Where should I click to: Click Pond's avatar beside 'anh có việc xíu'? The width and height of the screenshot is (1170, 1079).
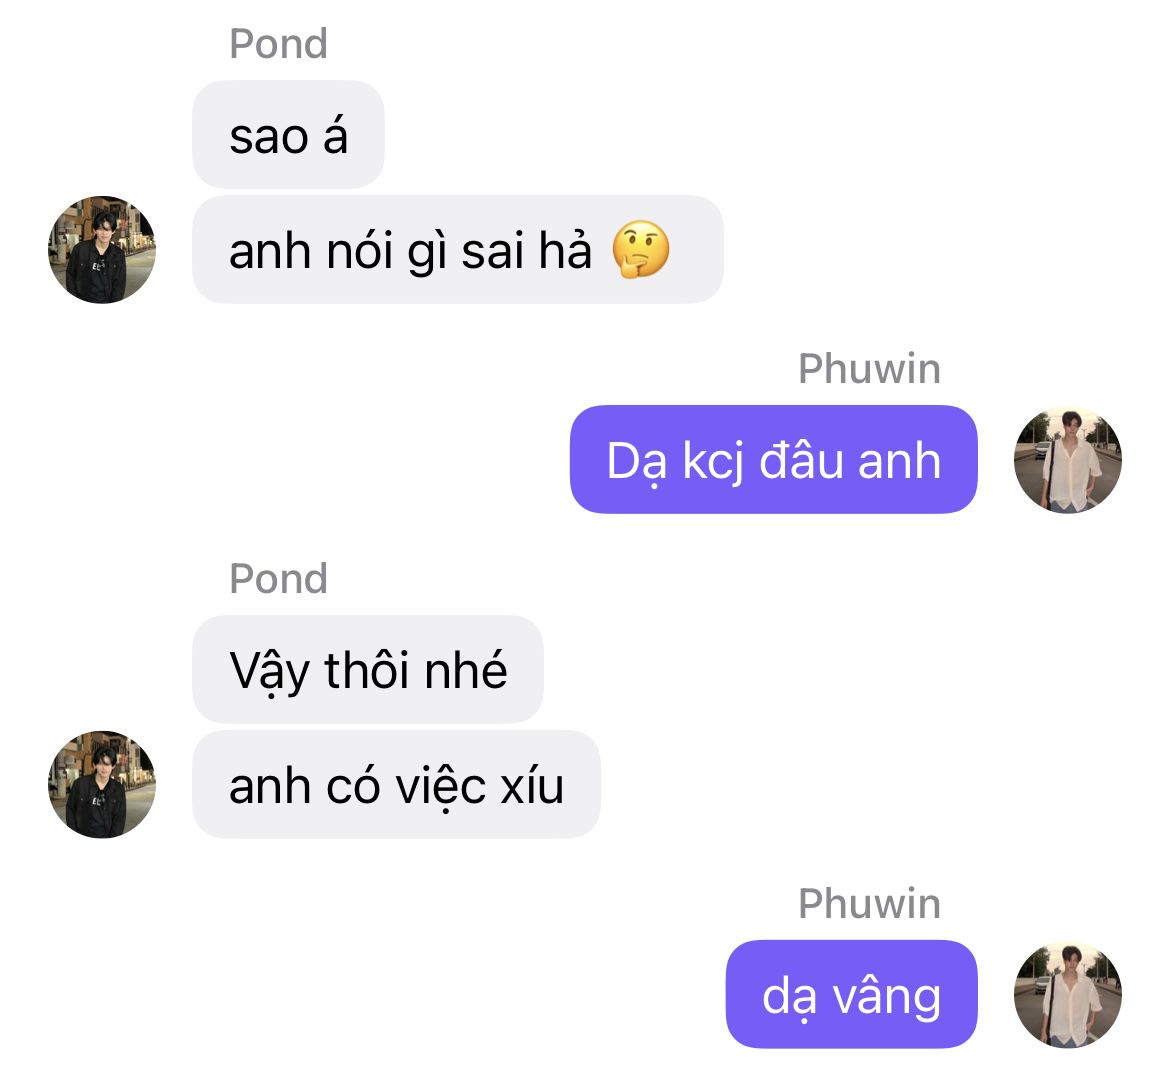point(102,784)
